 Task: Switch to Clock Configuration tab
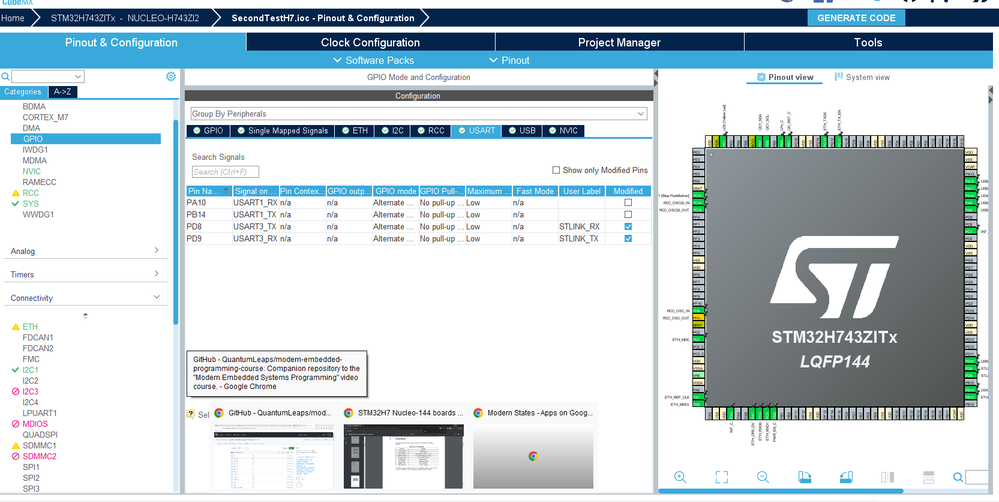(370, 43)
